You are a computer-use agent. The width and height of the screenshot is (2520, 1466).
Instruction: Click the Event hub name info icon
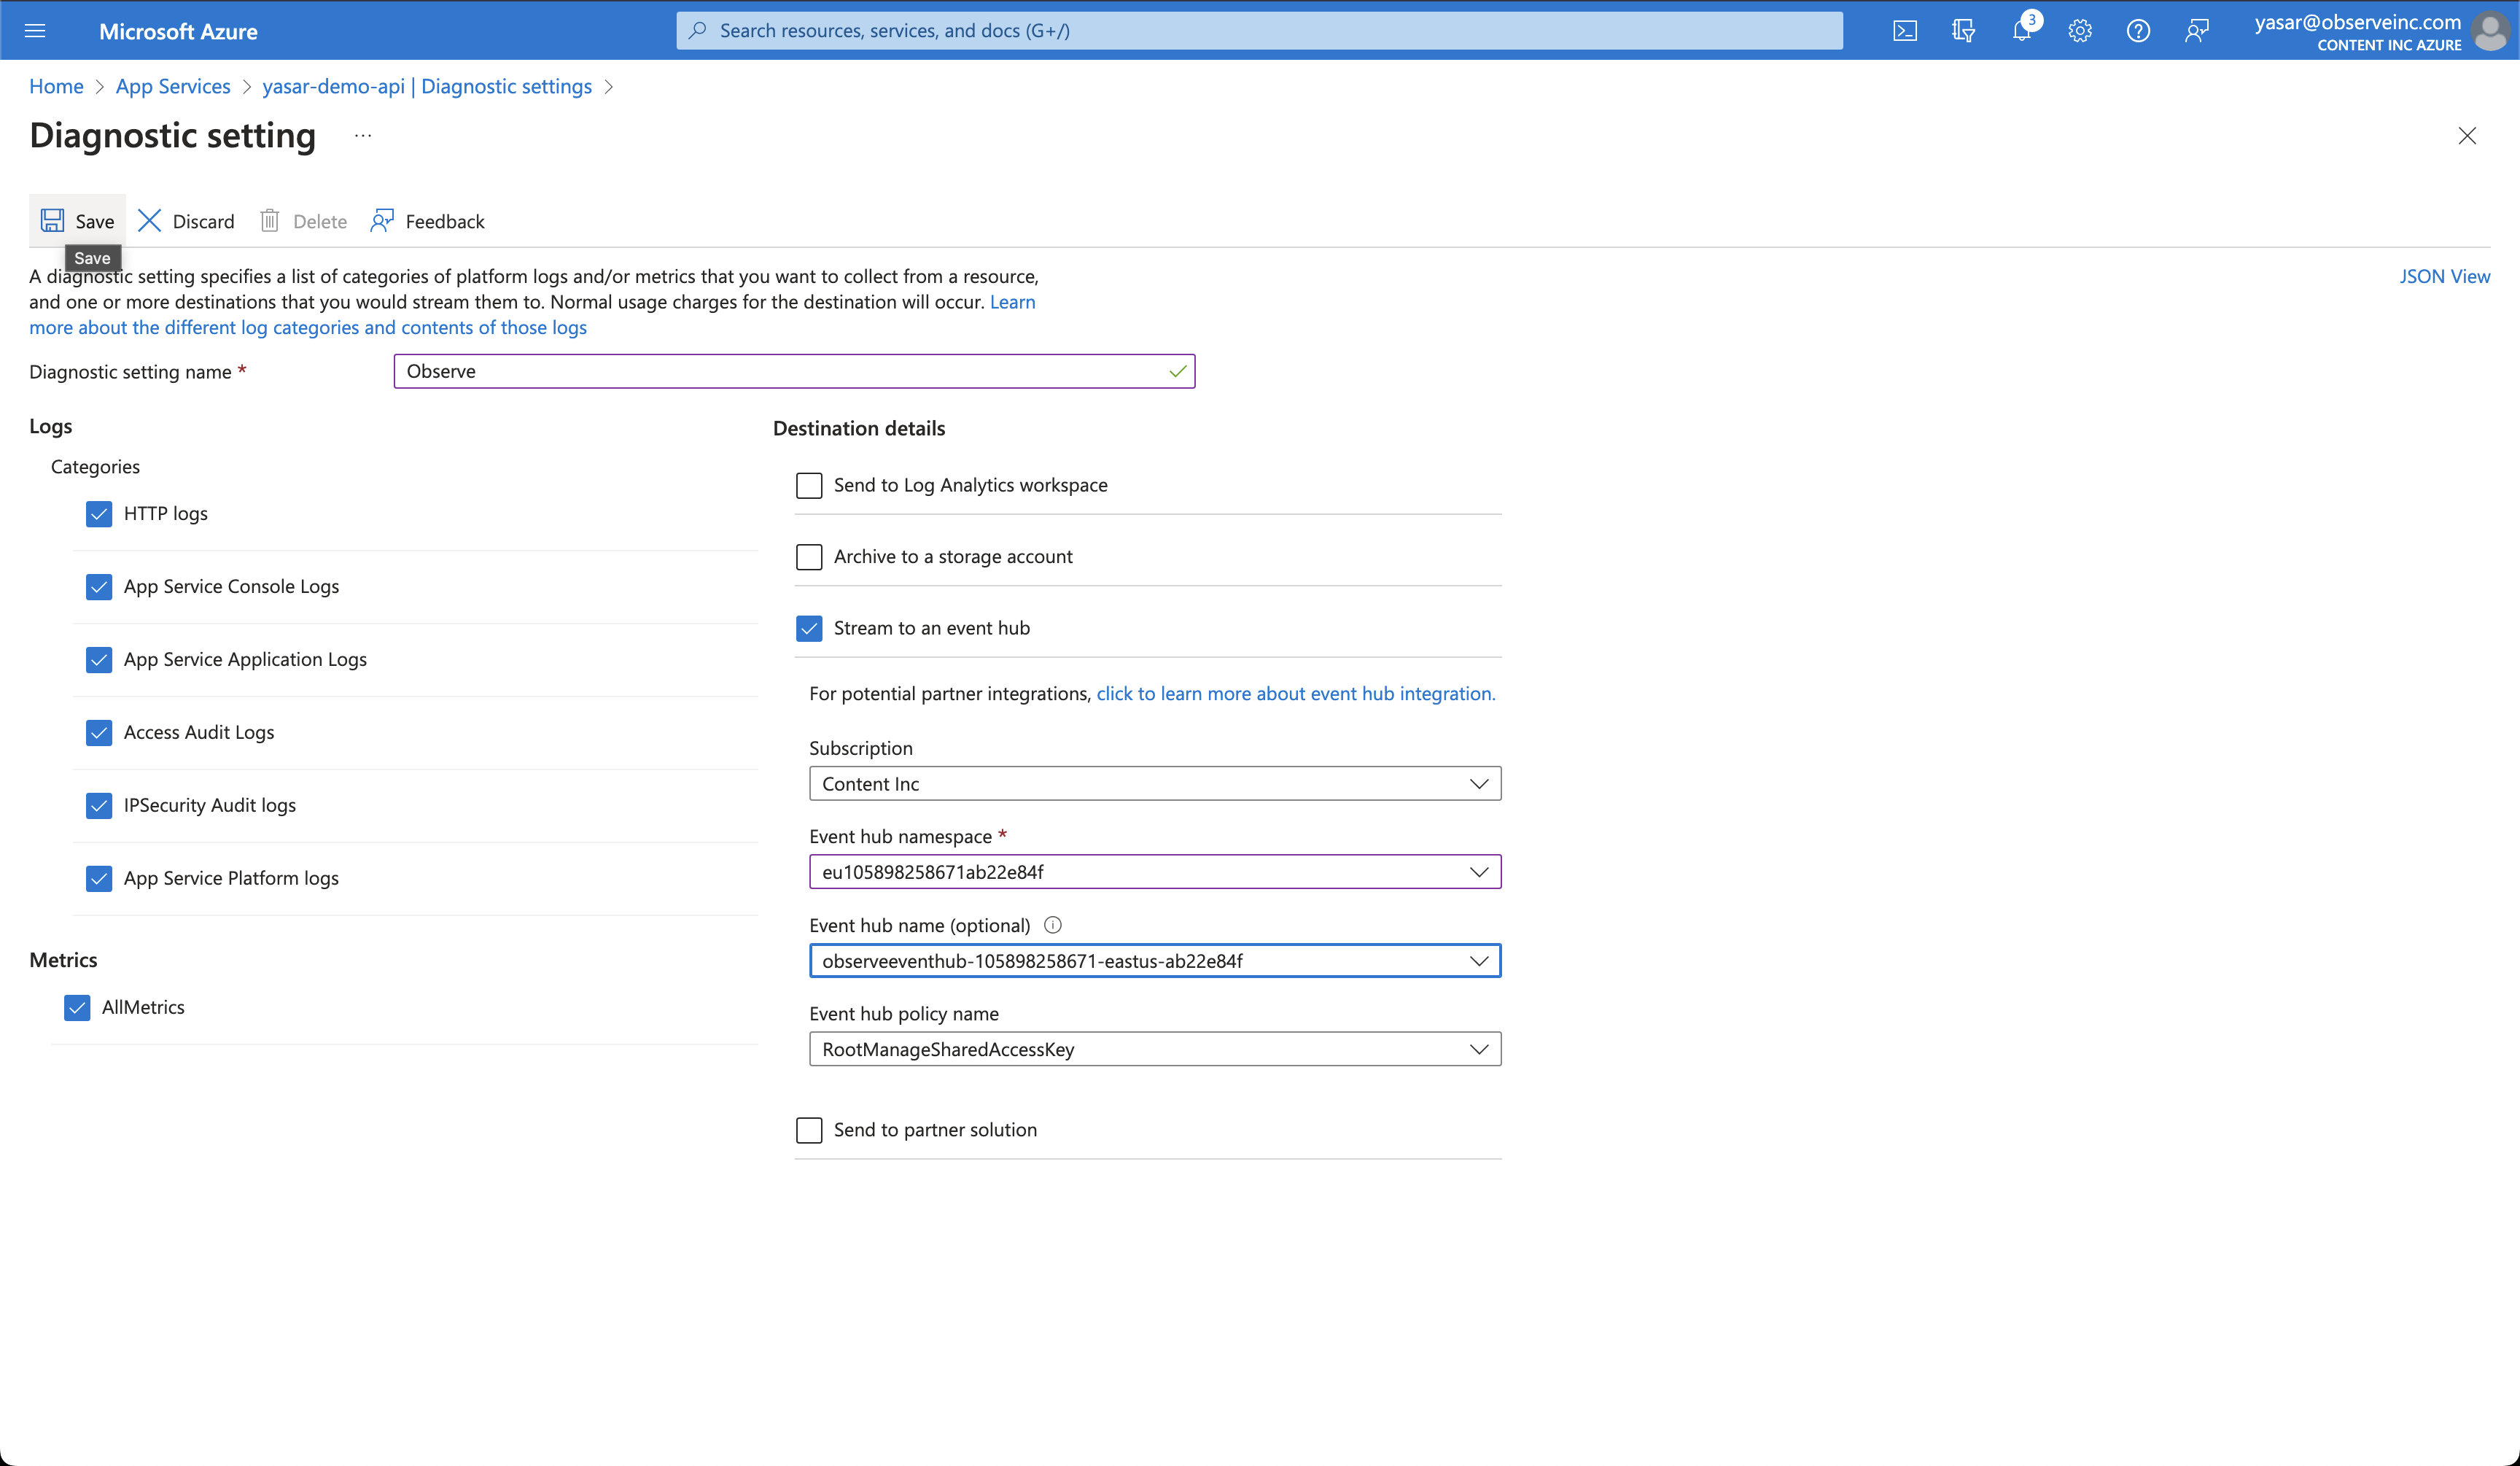(1052, 925)
